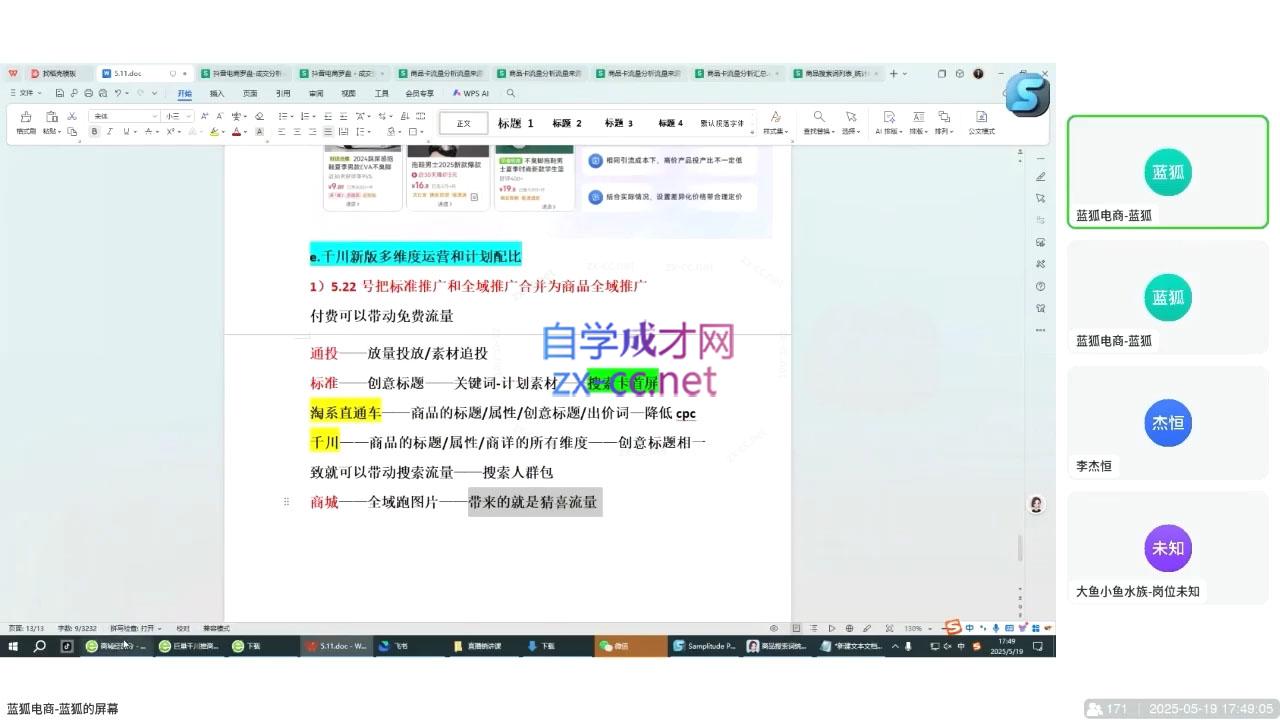Apply the 标题 4 heading style
The height and width of the screenshot is (720, 1280).
coord(671,123)
